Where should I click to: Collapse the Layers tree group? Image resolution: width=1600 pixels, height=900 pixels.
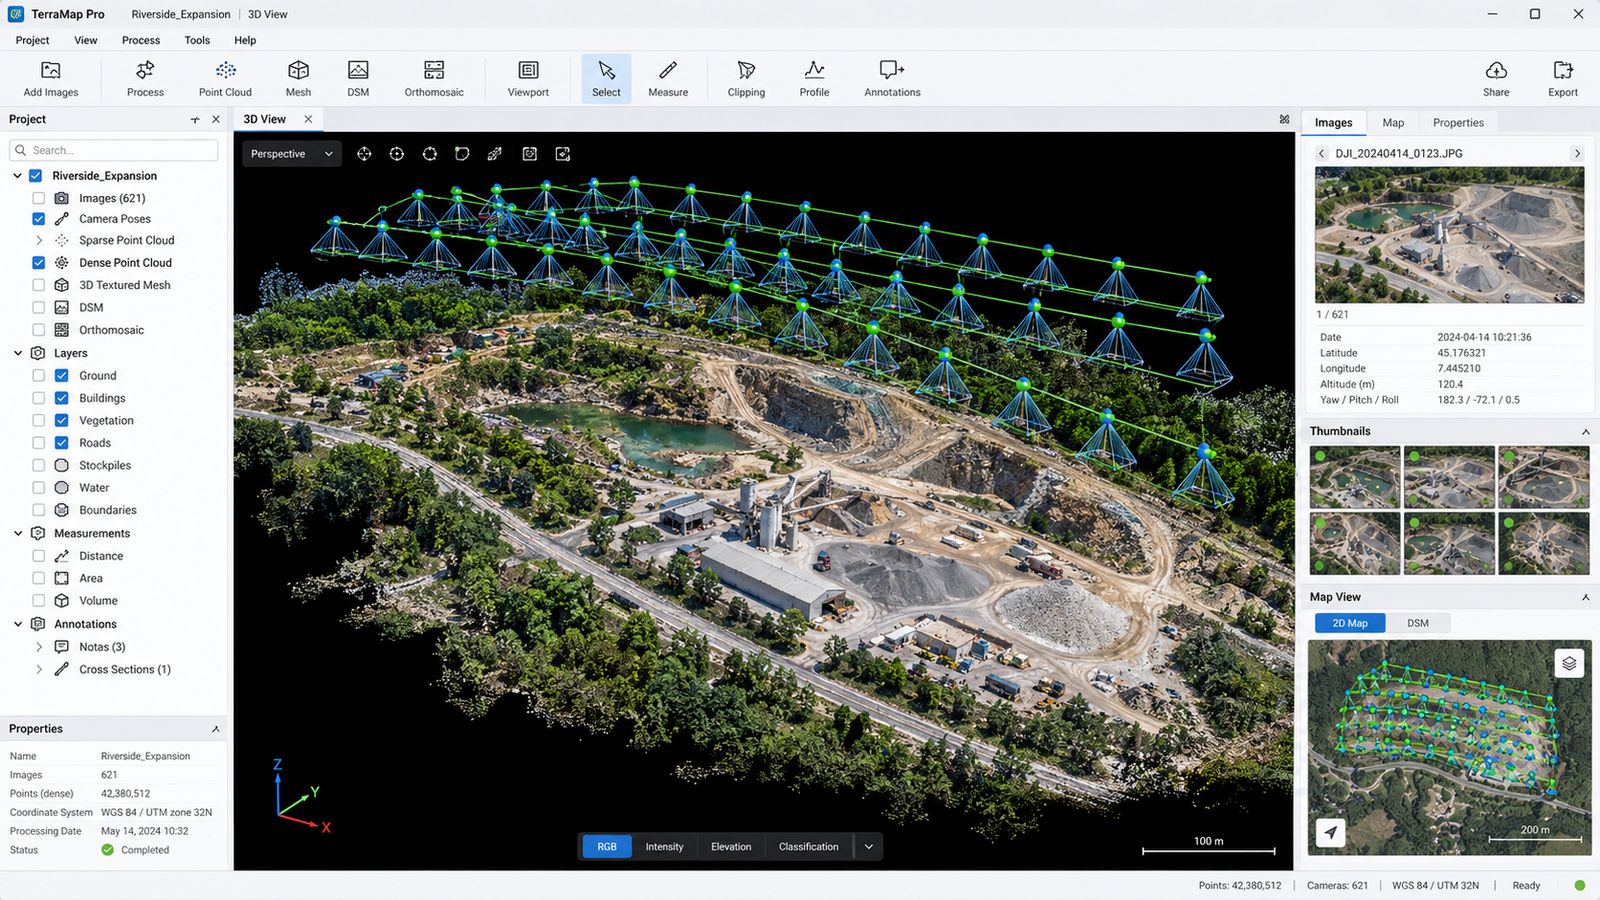[18, 353]
